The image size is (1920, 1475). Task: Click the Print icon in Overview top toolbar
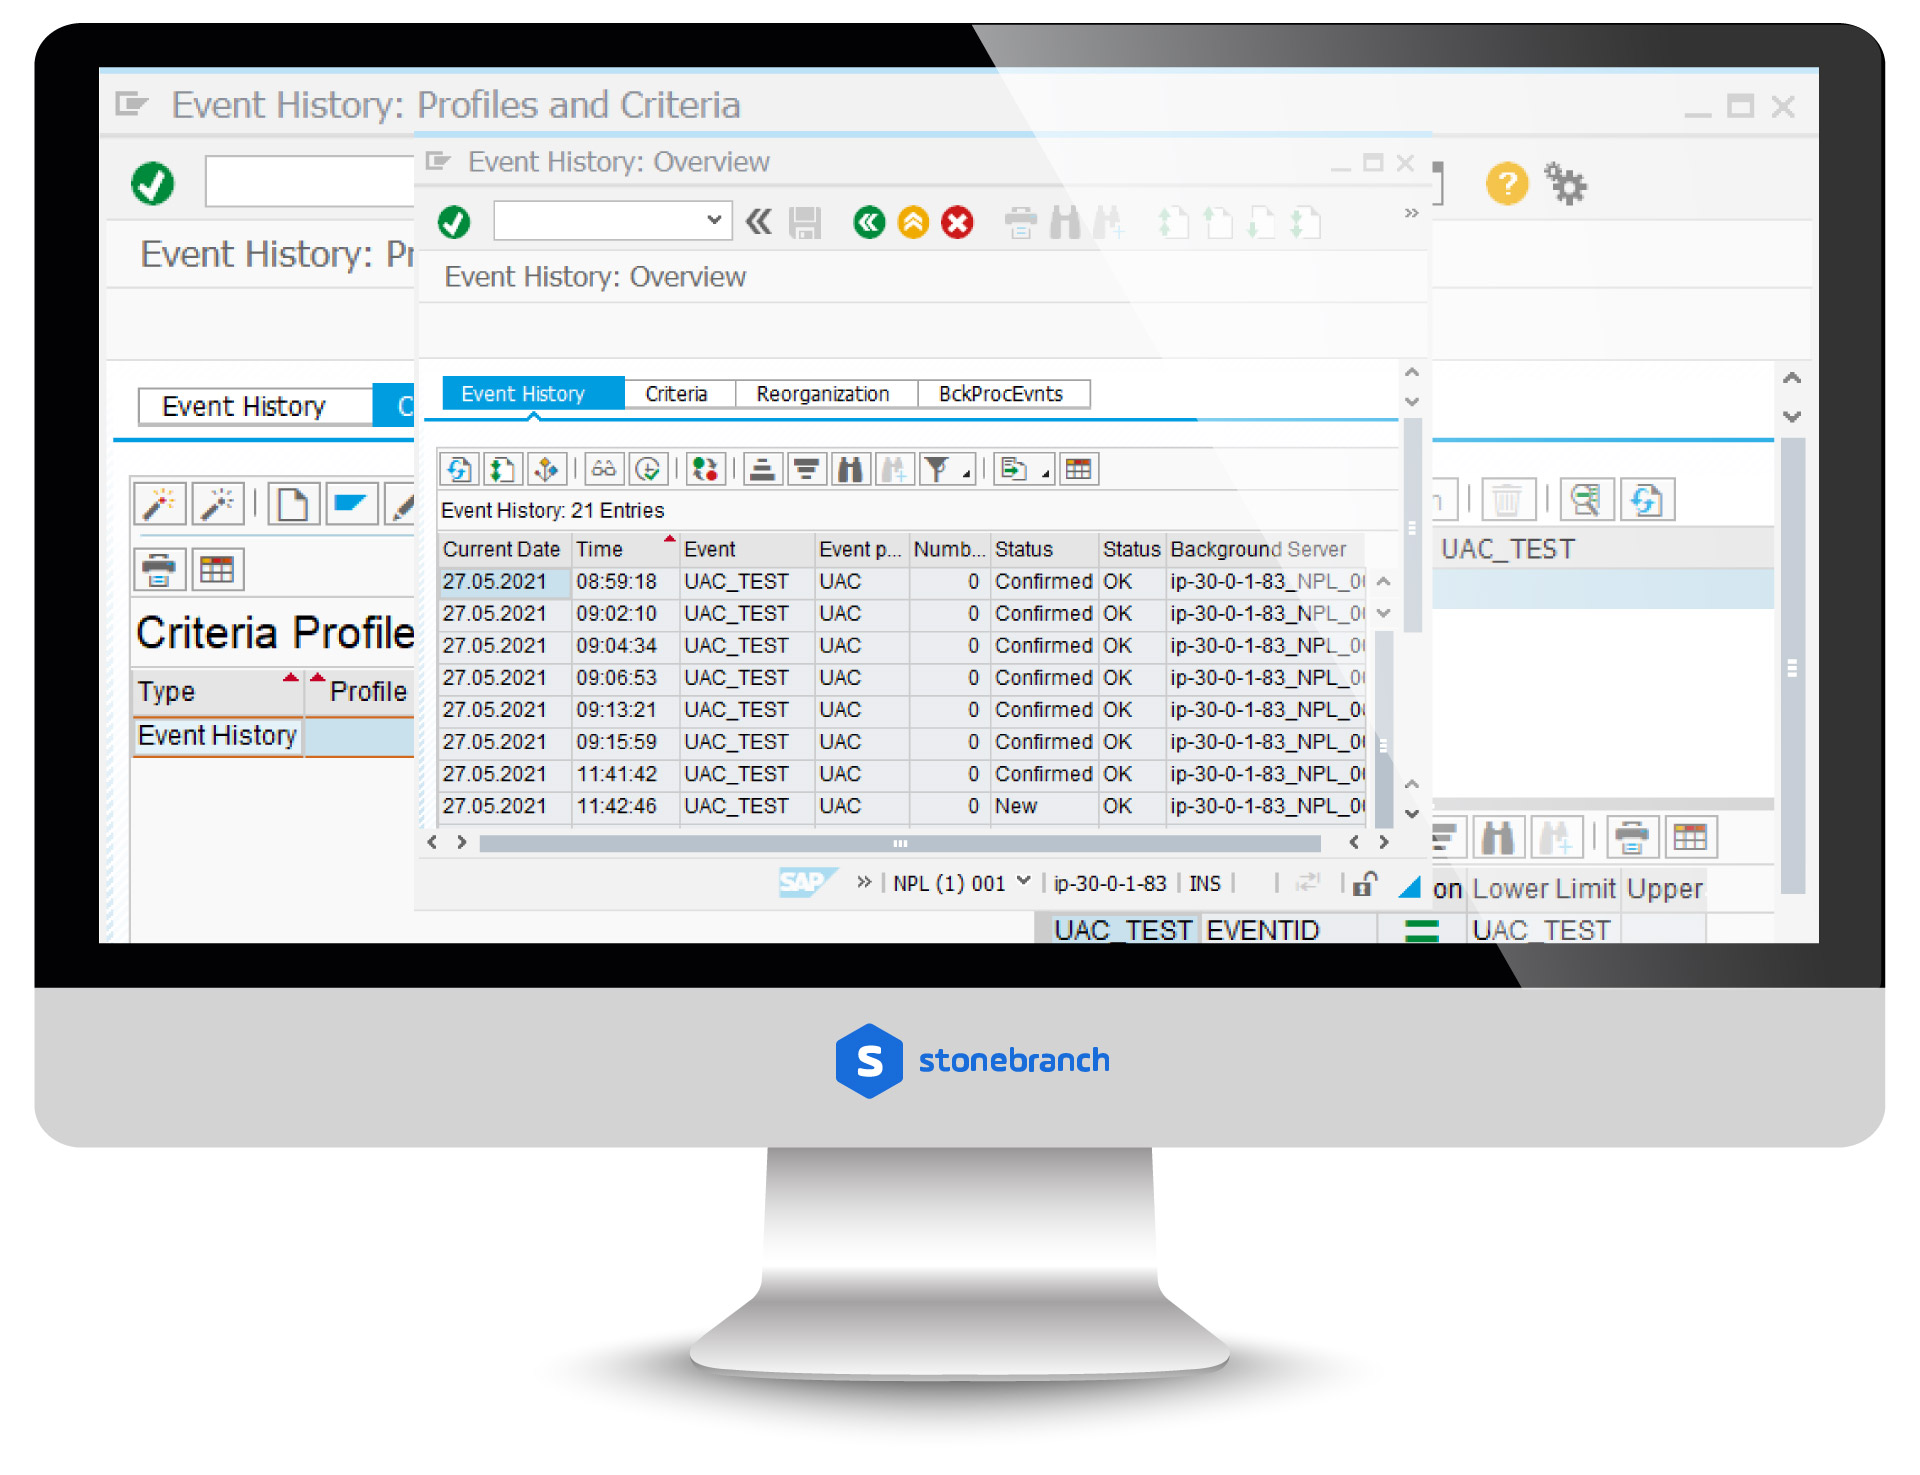pos(1021,222)
